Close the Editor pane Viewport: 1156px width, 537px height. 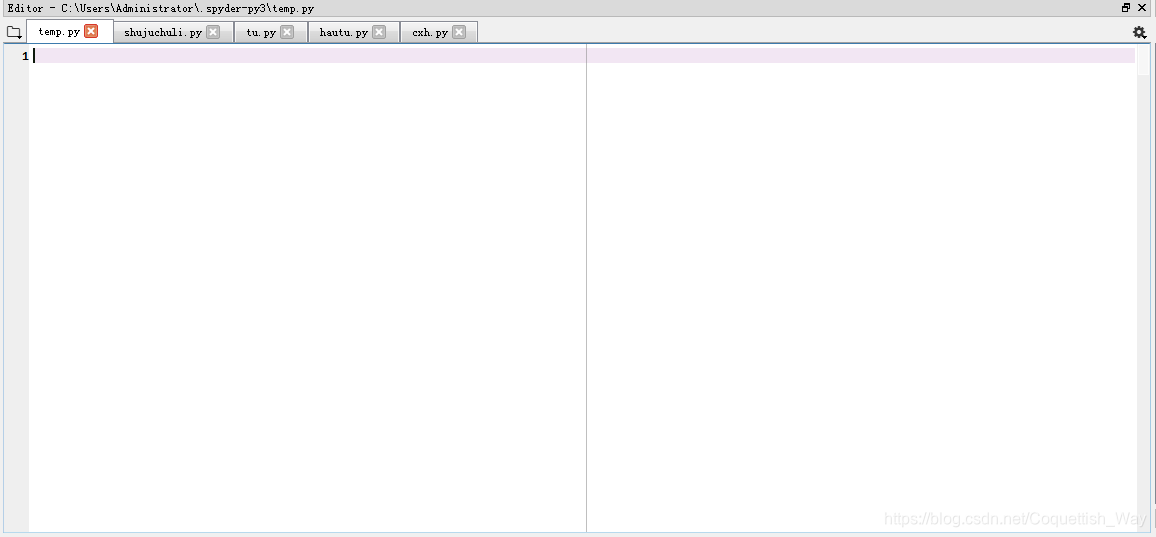tap(1143, 7)
